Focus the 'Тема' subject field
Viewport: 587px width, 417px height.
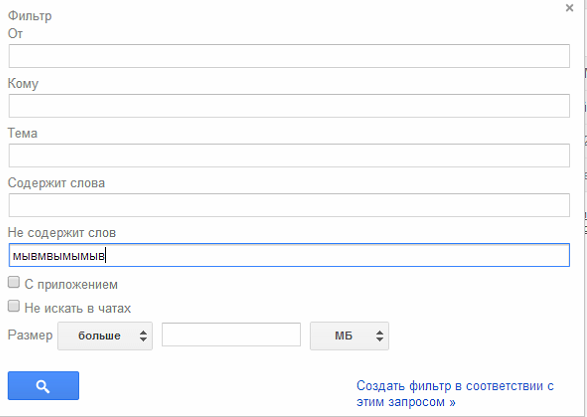pyautogui.click(x=289, y=155)
